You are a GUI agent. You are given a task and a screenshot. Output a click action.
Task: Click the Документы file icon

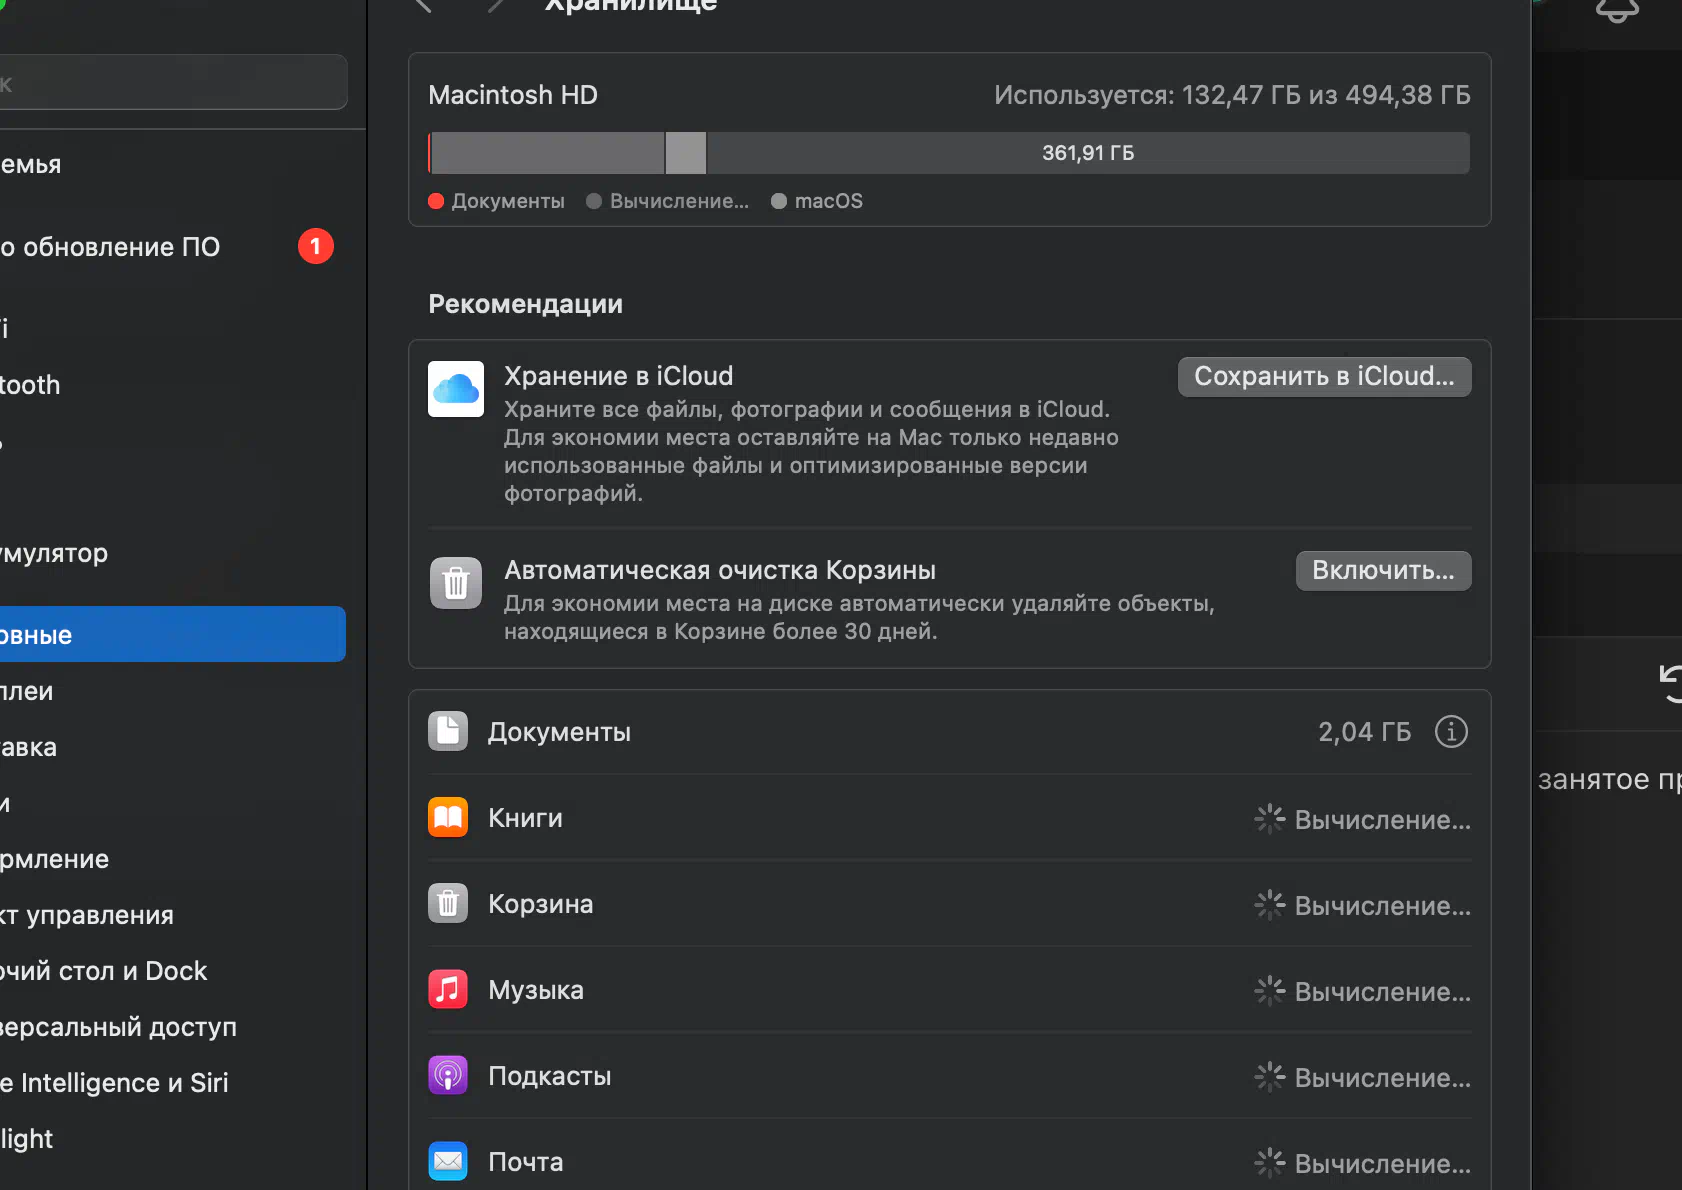pos(448,732)
